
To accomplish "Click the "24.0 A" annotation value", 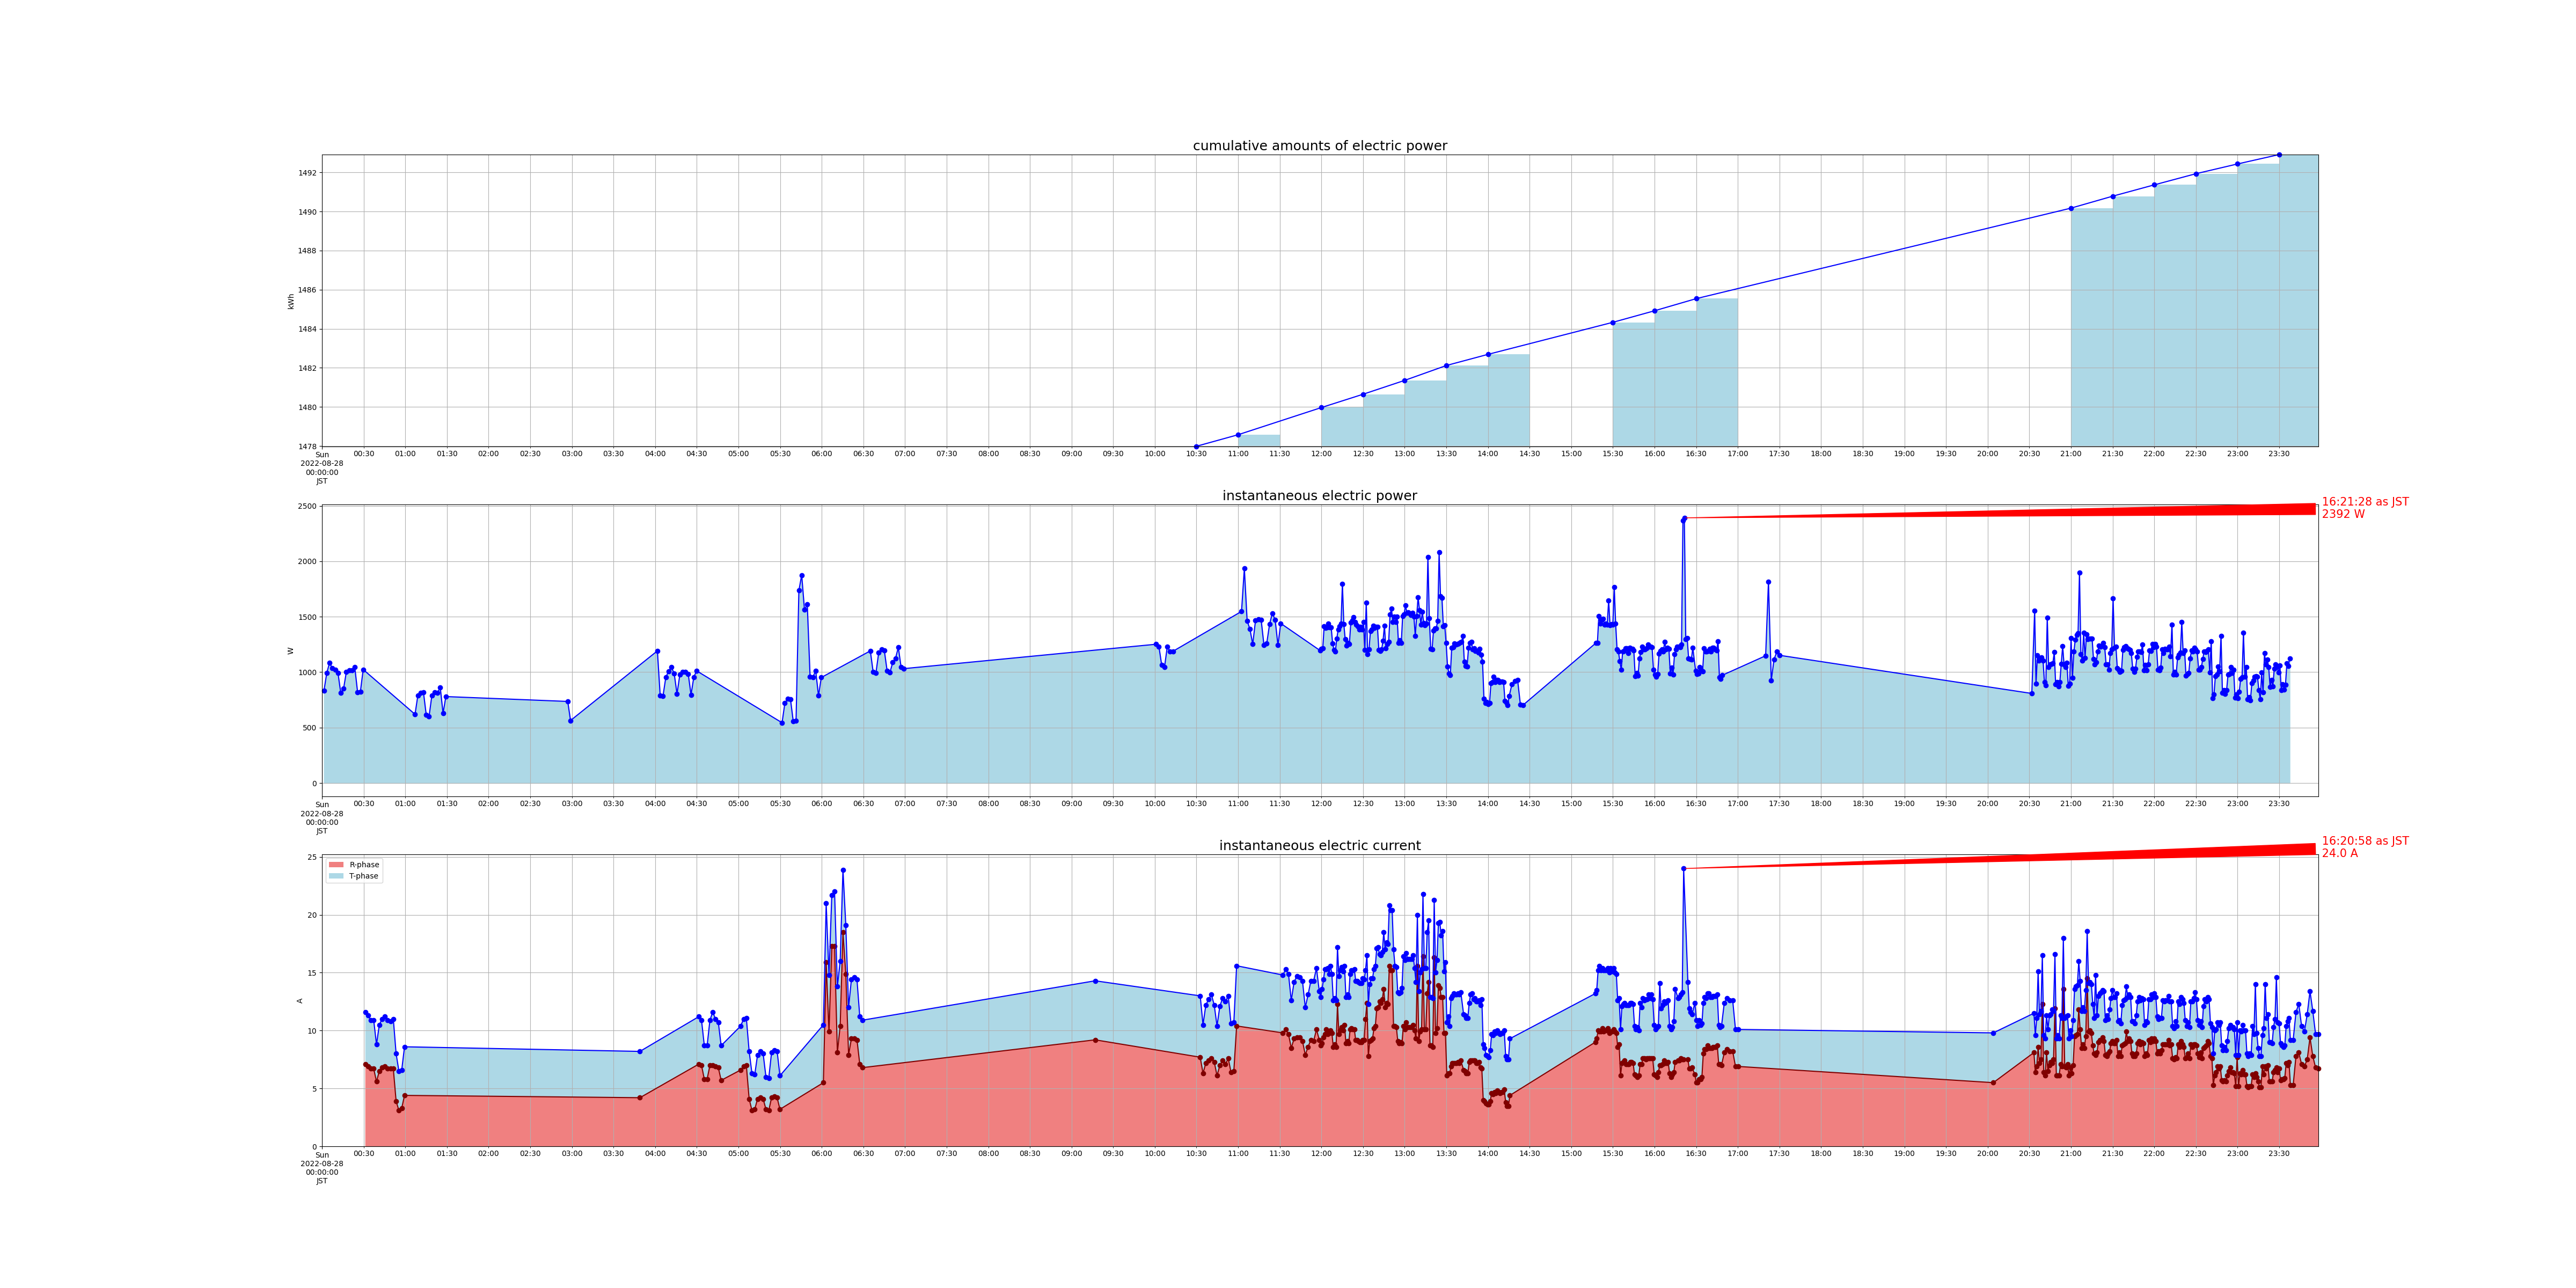I will pyautogui.click(x=2339, y=853).
